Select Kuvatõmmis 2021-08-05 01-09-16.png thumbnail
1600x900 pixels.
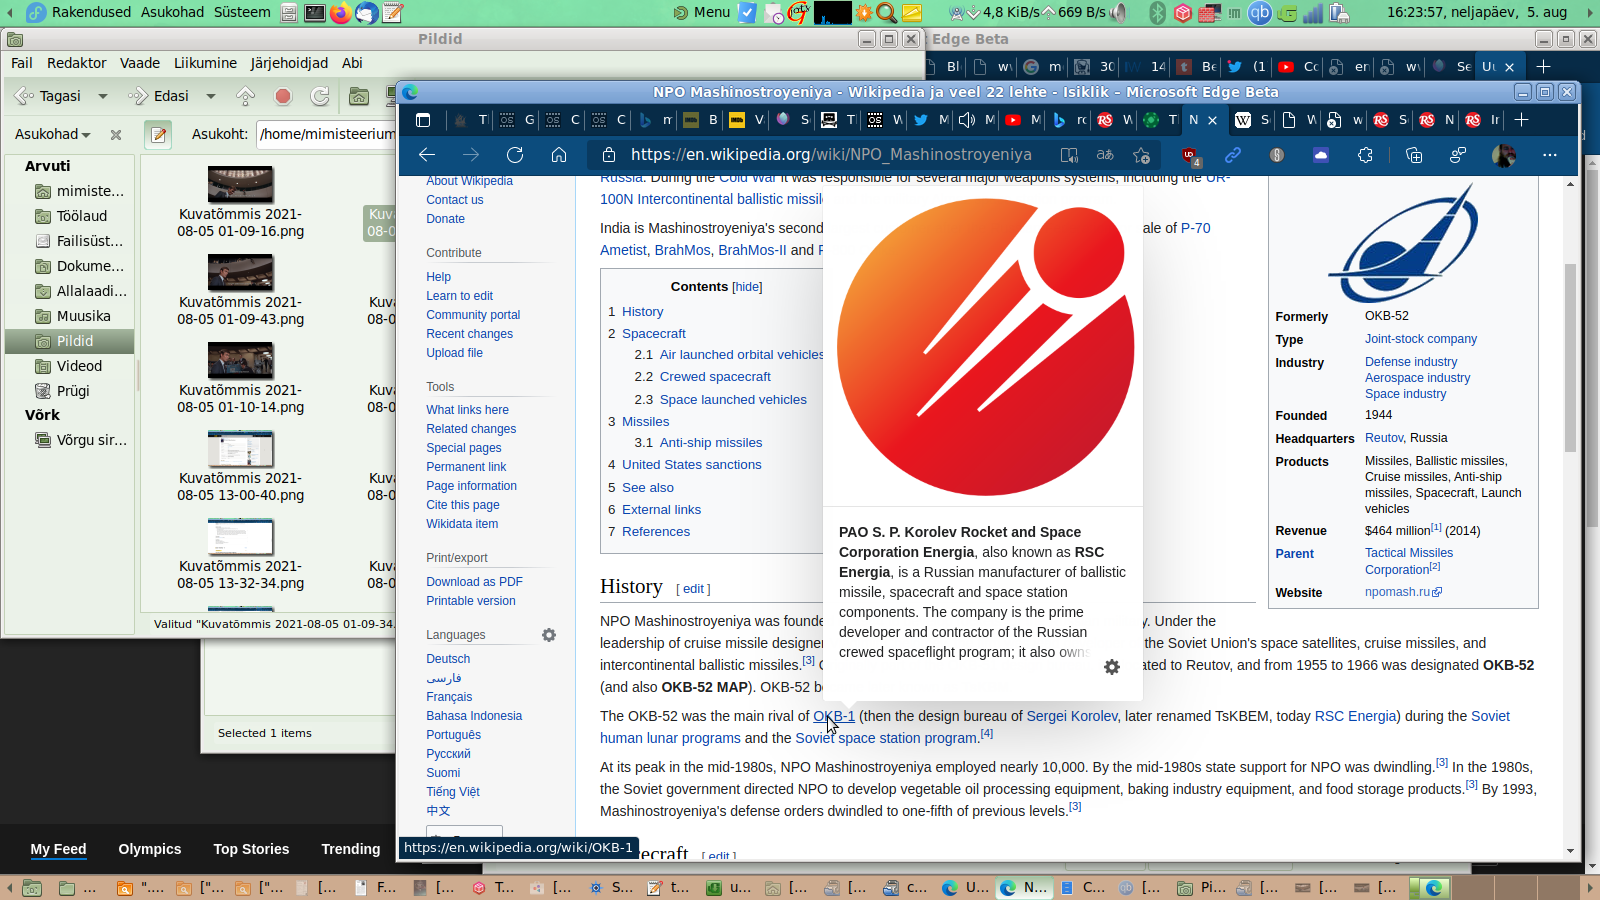pos(240,185)
